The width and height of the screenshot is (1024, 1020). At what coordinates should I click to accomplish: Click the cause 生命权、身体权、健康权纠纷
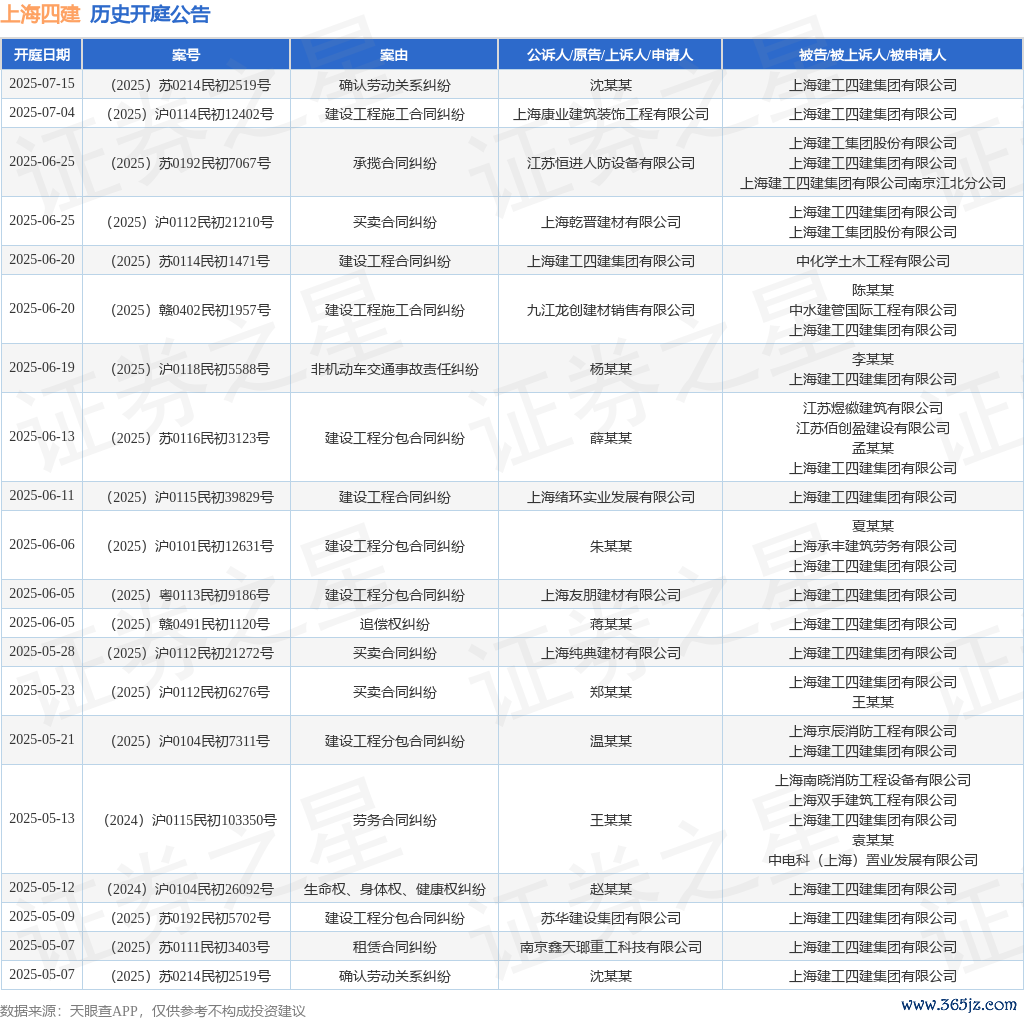(394, 889)
